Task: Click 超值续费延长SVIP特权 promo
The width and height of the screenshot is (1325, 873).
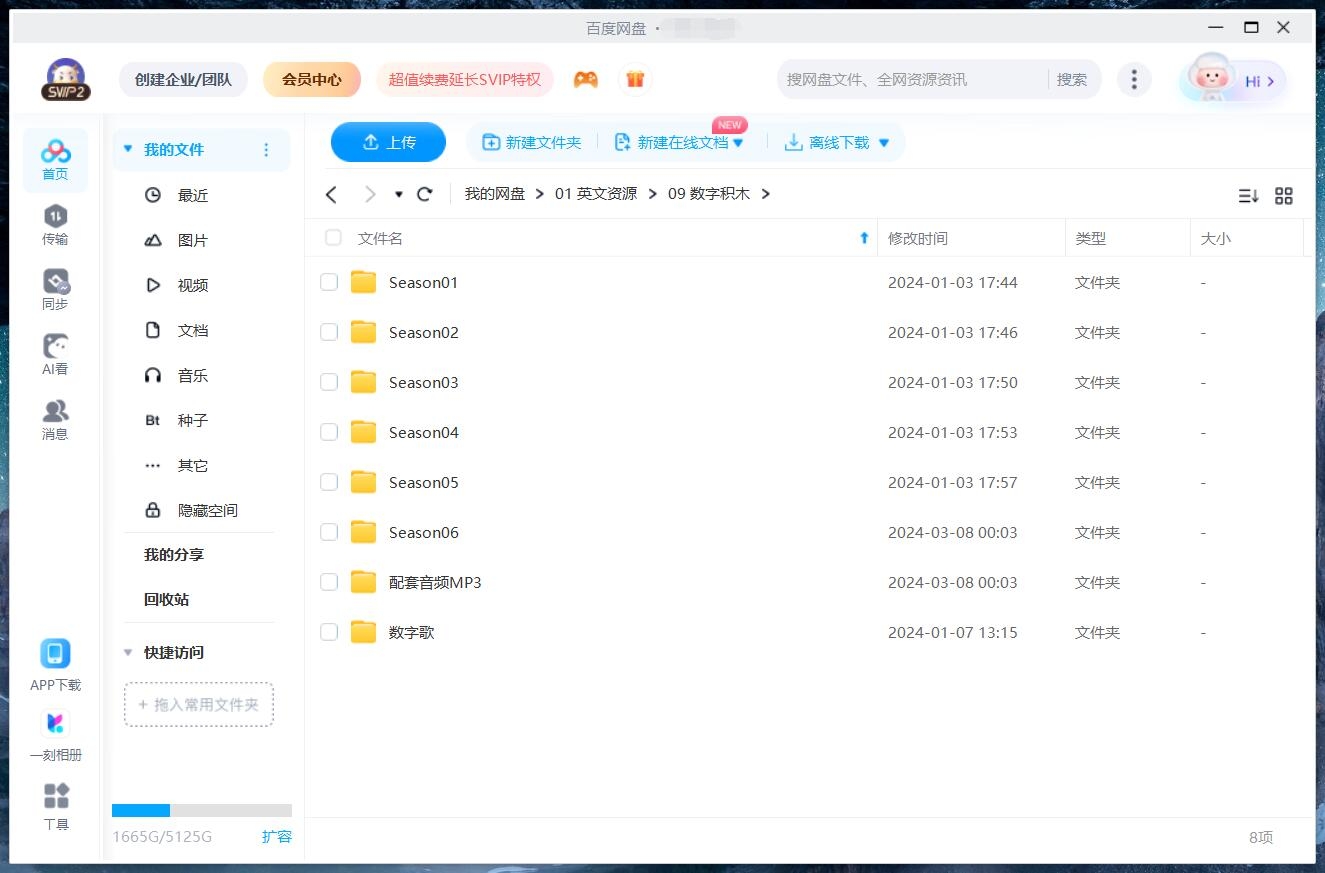Action: click(465, 80)
